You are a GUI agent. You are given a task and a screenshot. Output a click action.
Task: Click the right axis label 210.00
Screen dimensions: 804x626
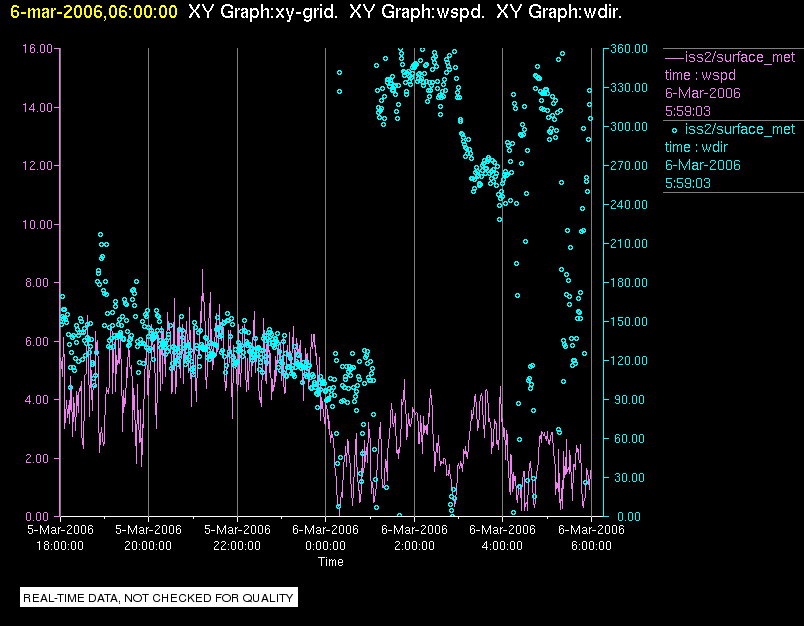coord(629,244)
